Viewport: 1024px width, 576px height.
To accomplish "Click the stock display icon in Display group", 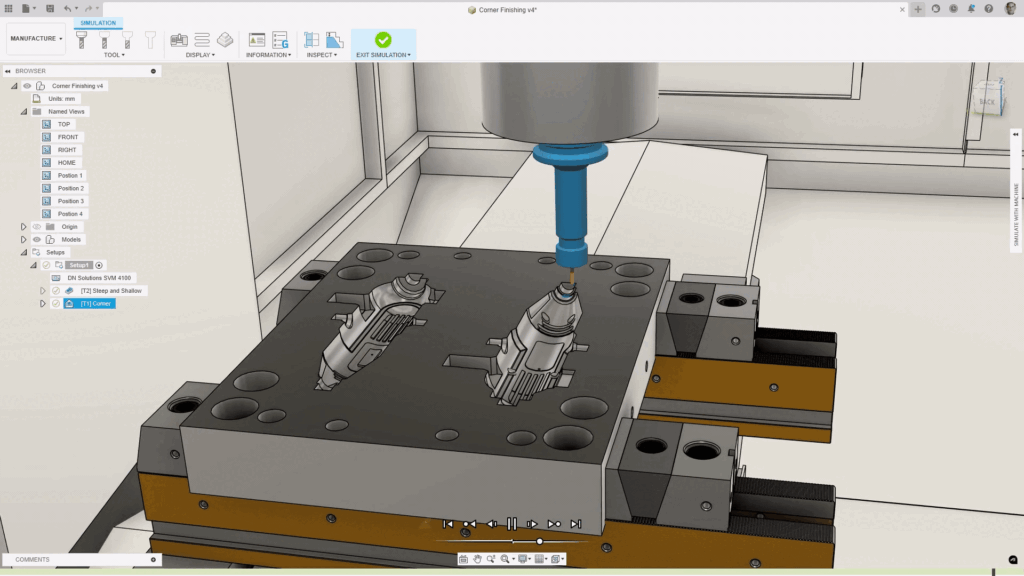I will point(226,40).
